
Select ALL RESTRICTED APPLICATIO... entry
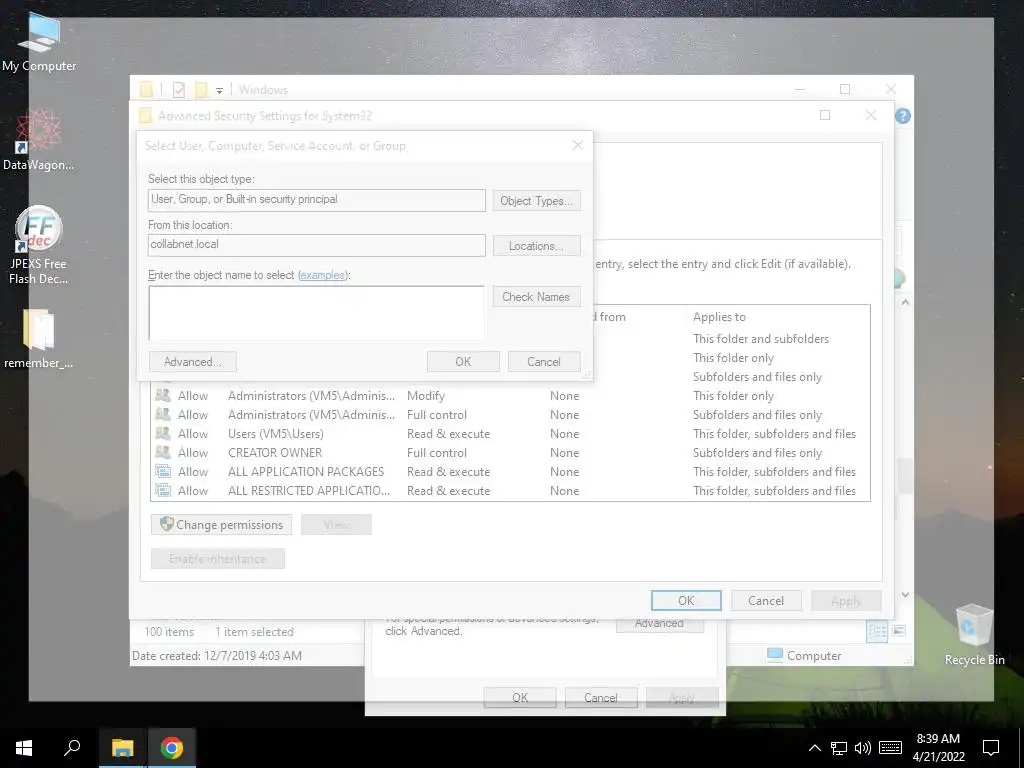tap(510, 490)
